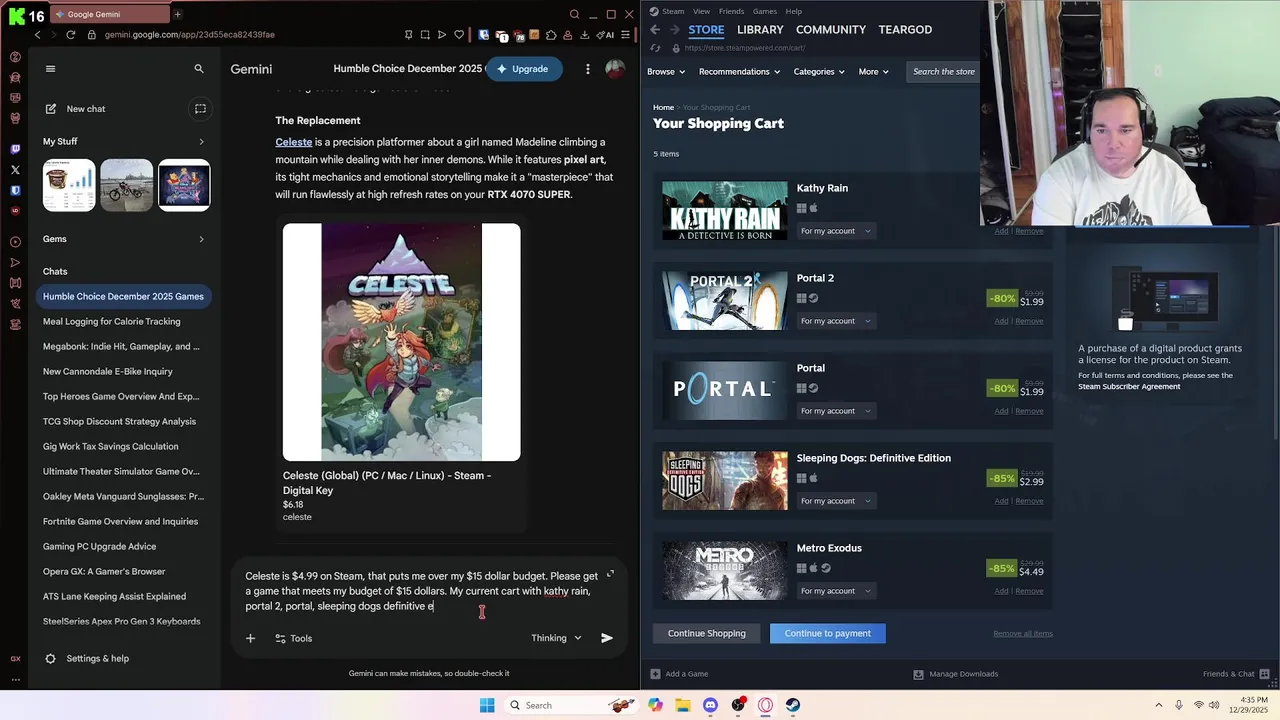The width and height of the screenshot is (1280, 720).
Task: Expand the Gems section arrow
Action: pos(201,239)
